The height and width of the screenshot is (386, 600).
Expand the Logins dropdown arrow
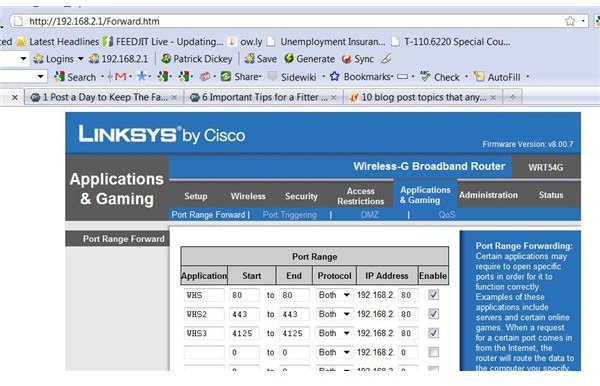click(x=81, y=59)
